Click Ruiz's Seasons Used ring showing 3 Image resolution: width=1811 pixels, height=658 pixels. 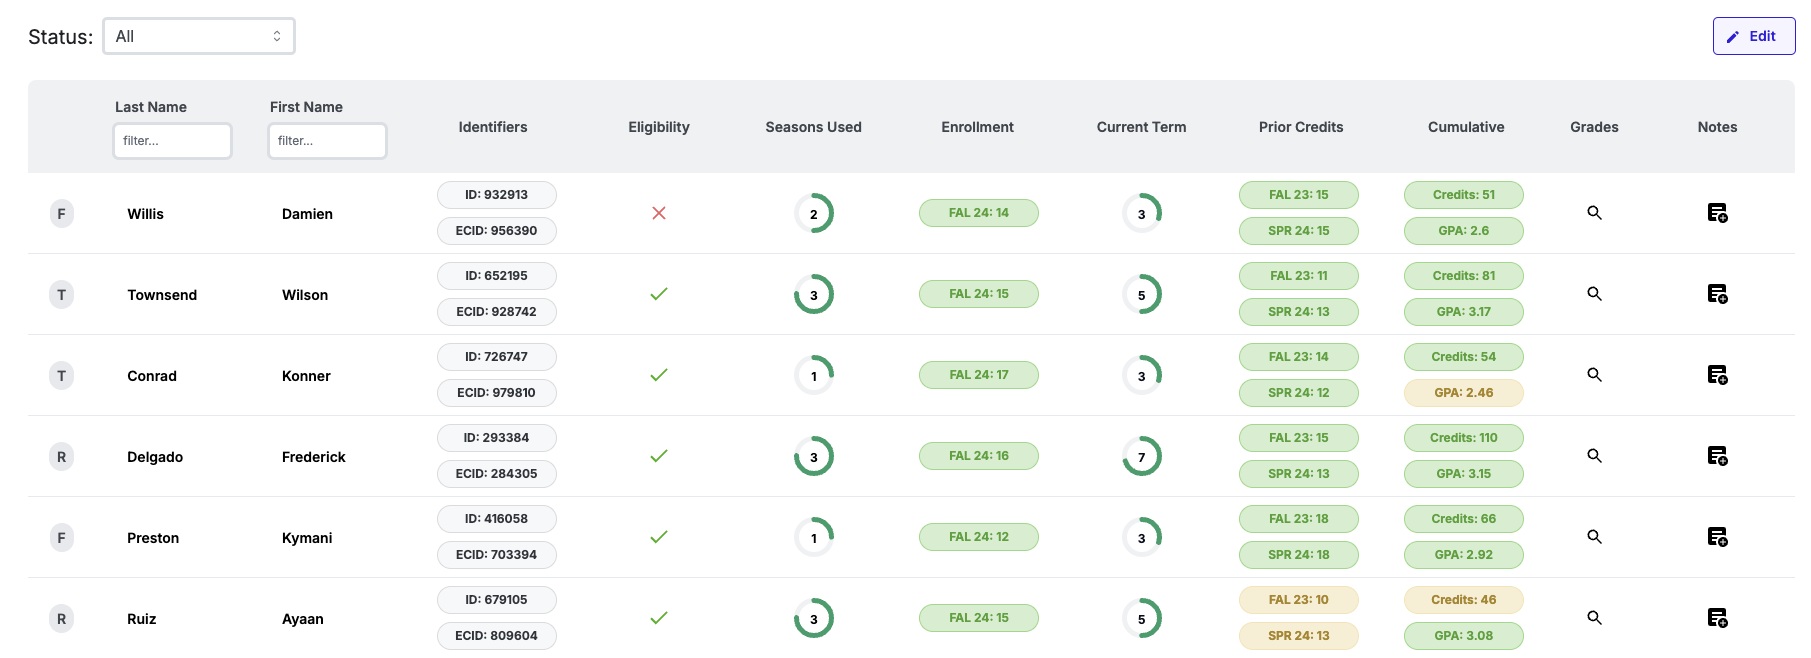tap(813, 619)
